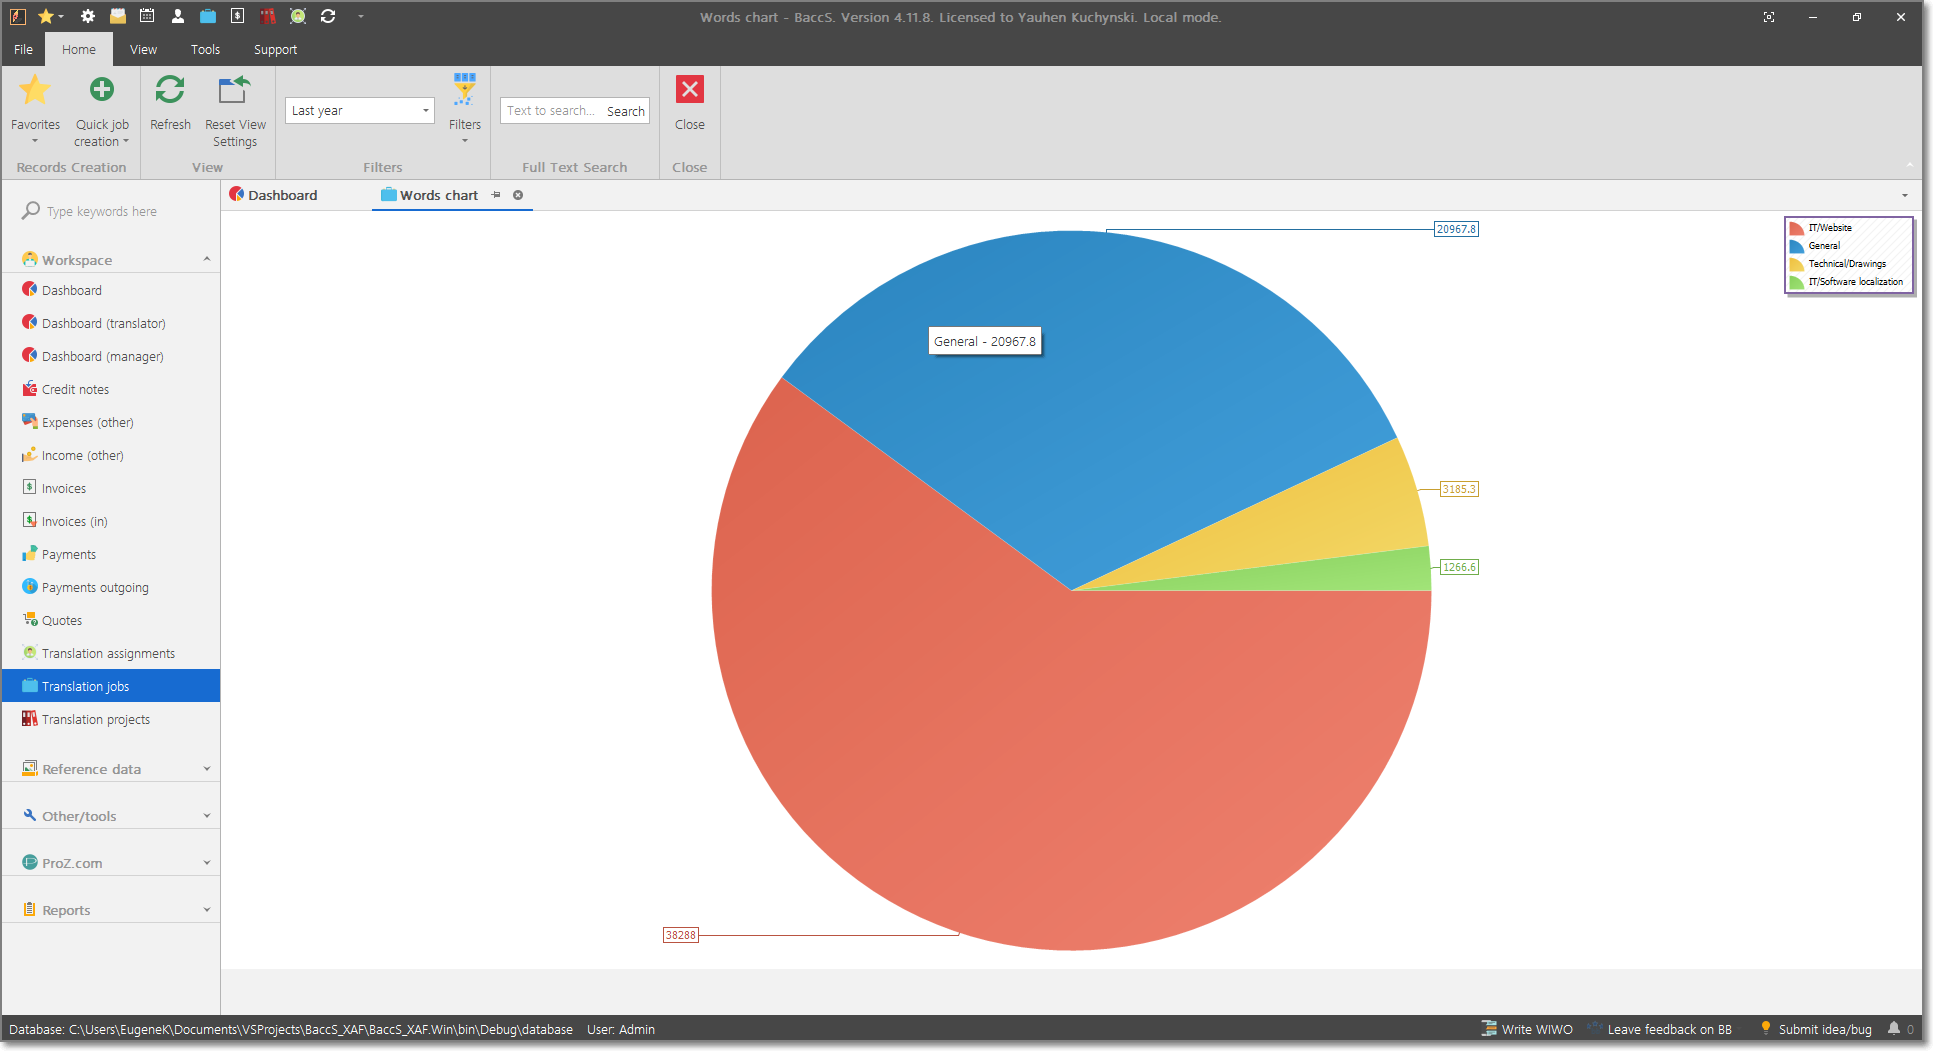Image resolution: width=1933 pixels, height=1051 pixels.
Task: Open quick access toolbar customize arrow
Action: [x=361, y=16]
